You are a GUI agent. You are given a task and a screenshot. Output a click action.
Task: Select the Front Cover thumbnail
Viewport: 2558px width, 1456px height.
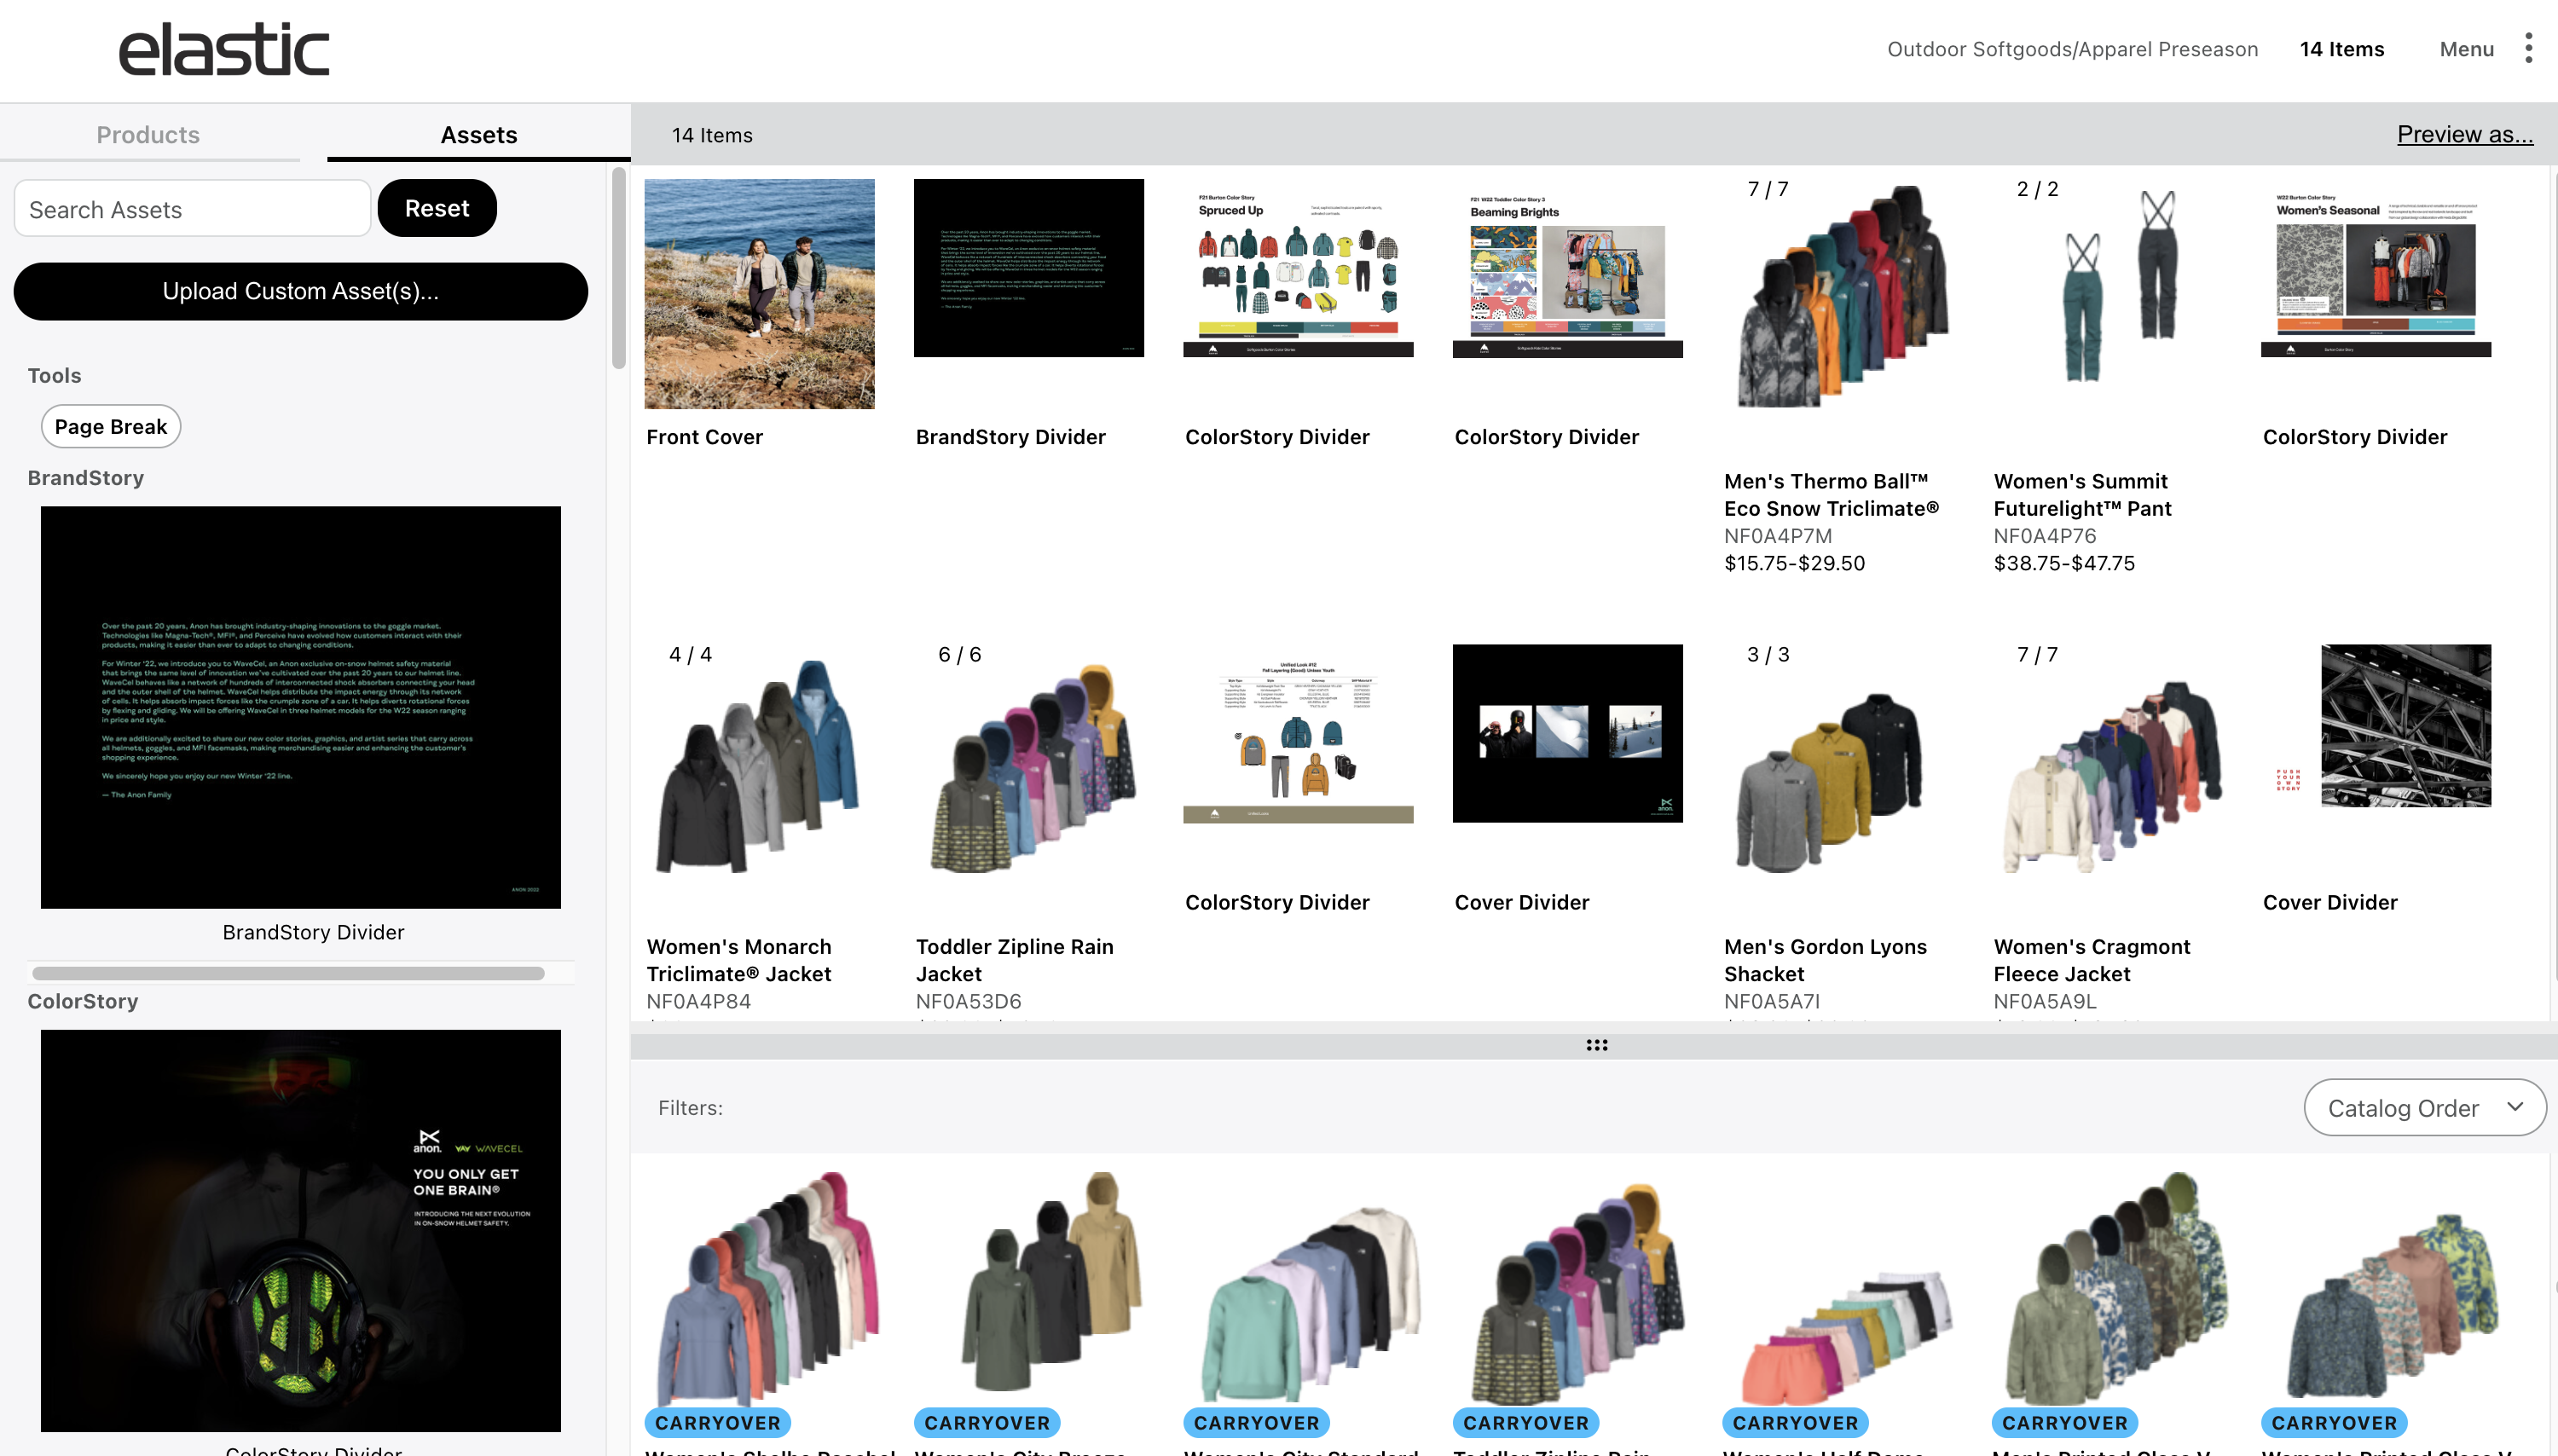759,293
